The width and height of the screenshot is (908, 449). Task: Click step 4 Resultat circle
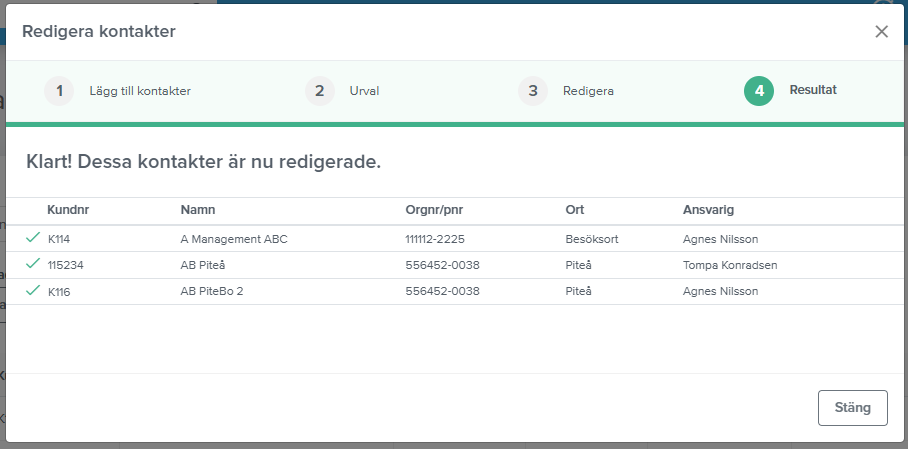point(759,91)
